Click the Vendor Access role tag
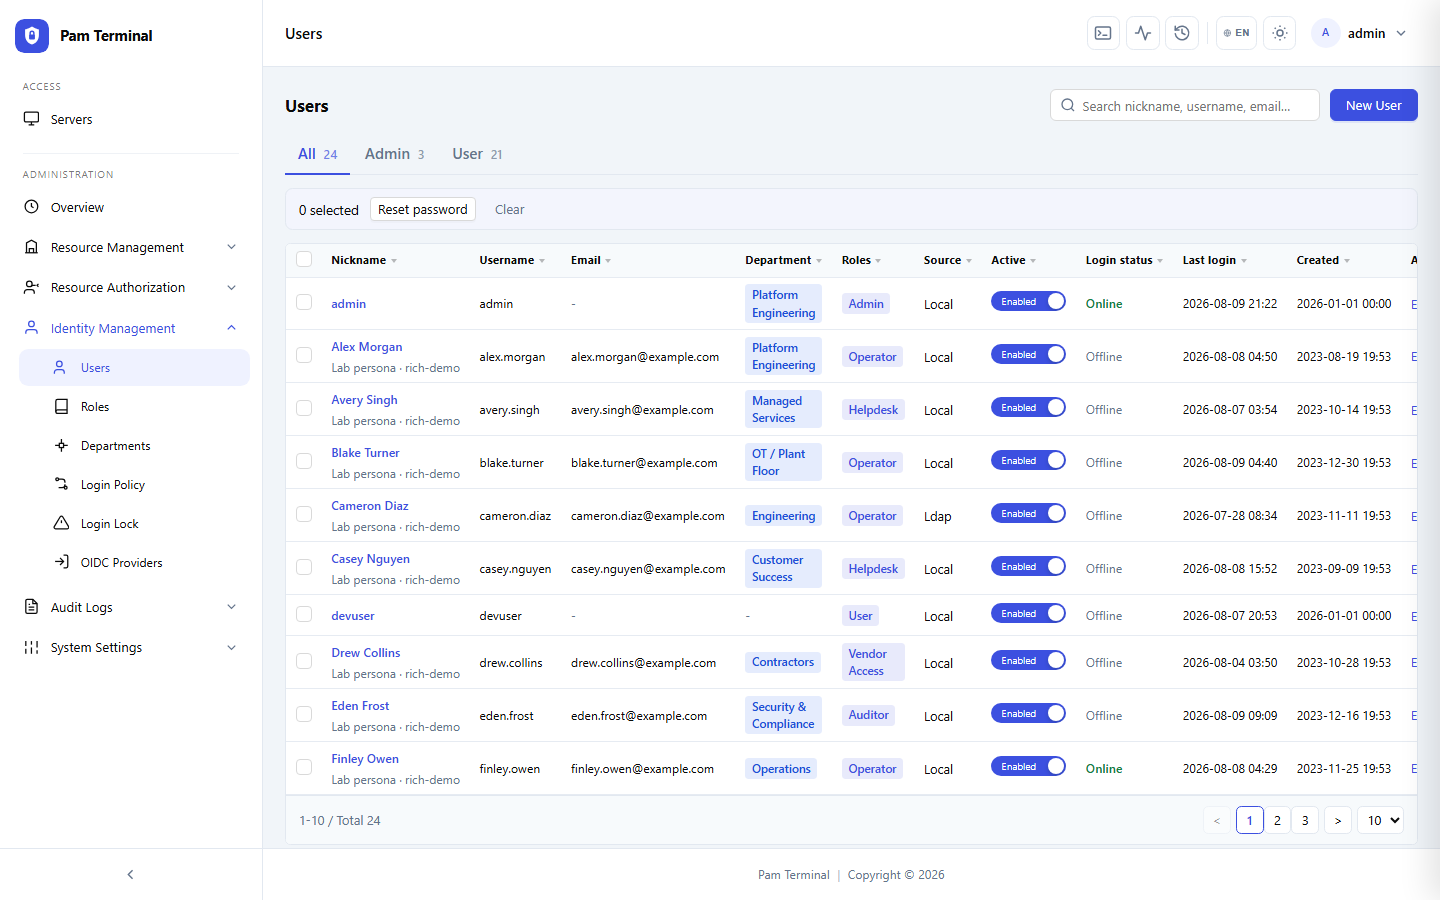The image size is (1440, 900). (x=873, y=662)
